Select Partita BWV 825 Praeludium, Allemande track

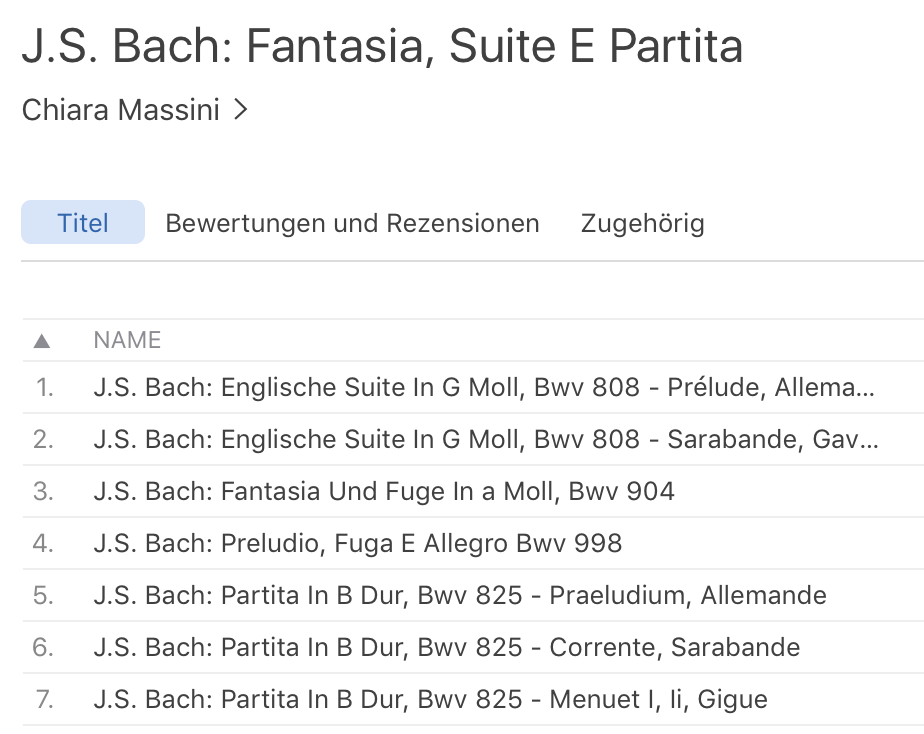(459, 595)
